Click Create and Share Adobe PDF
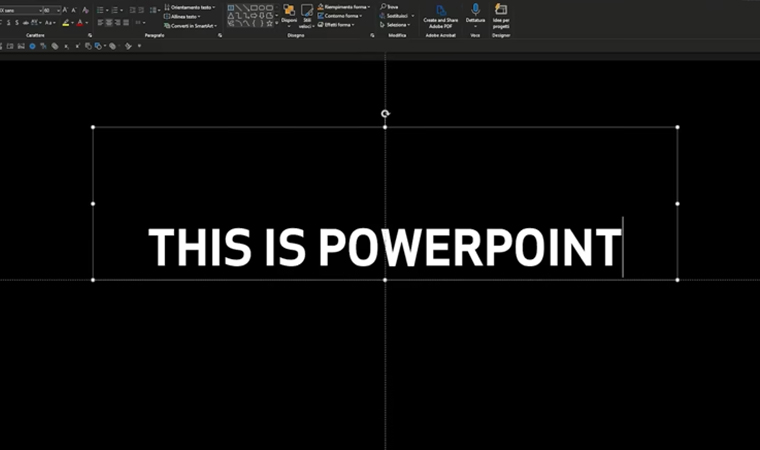Viewport: 760px width, 450px height. (441, 16)
